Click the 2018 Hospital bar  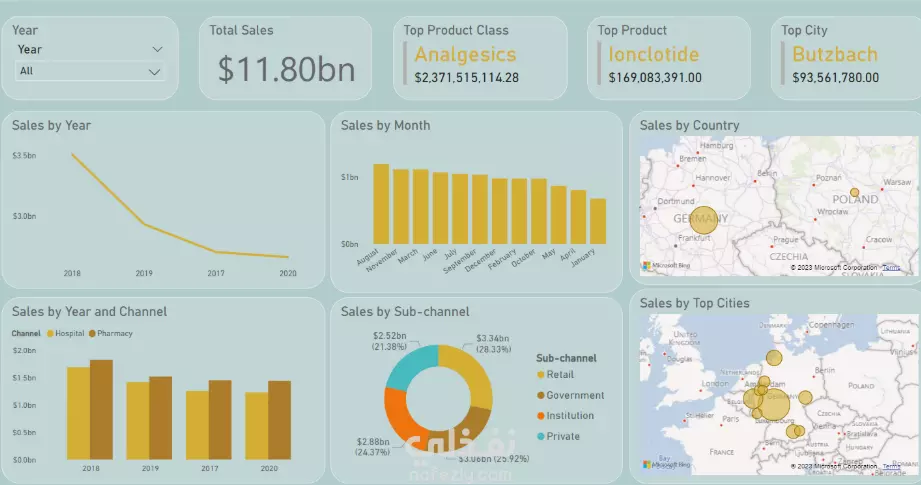coord(78,413)
